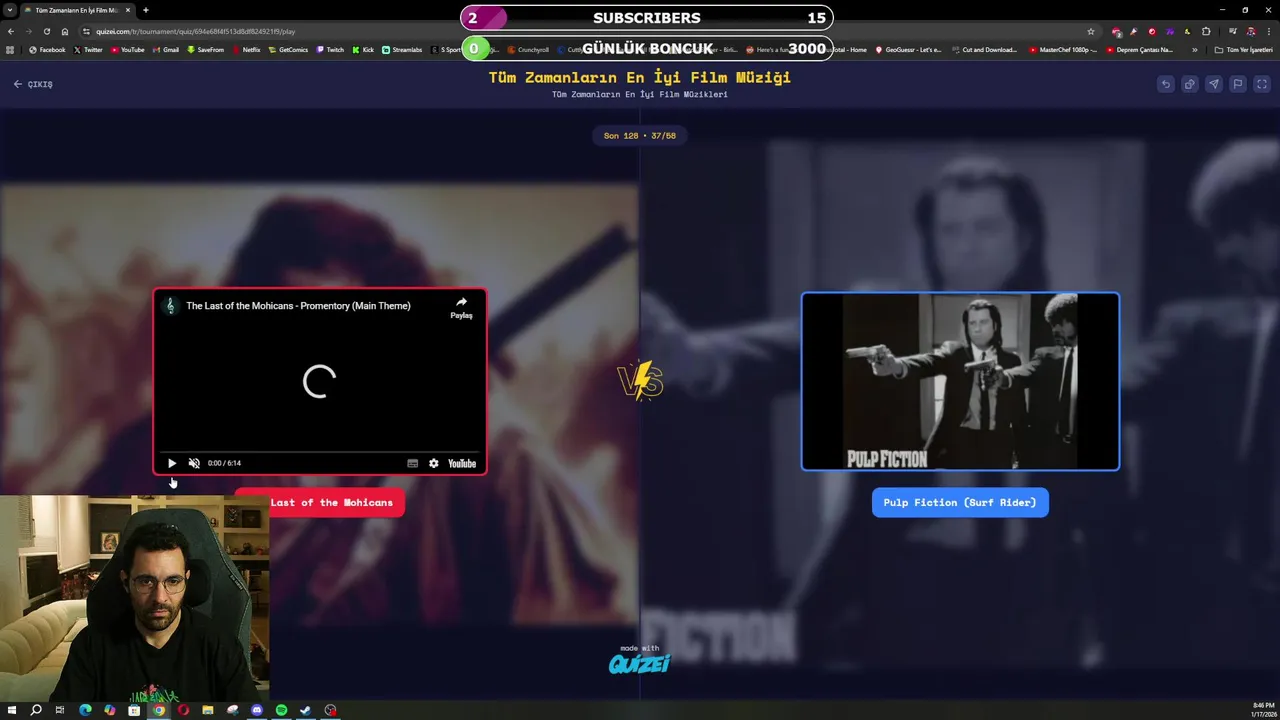This screenshot has width=1280, height=720.
Task: Click the browser home icon
Action: pos(65,31)
